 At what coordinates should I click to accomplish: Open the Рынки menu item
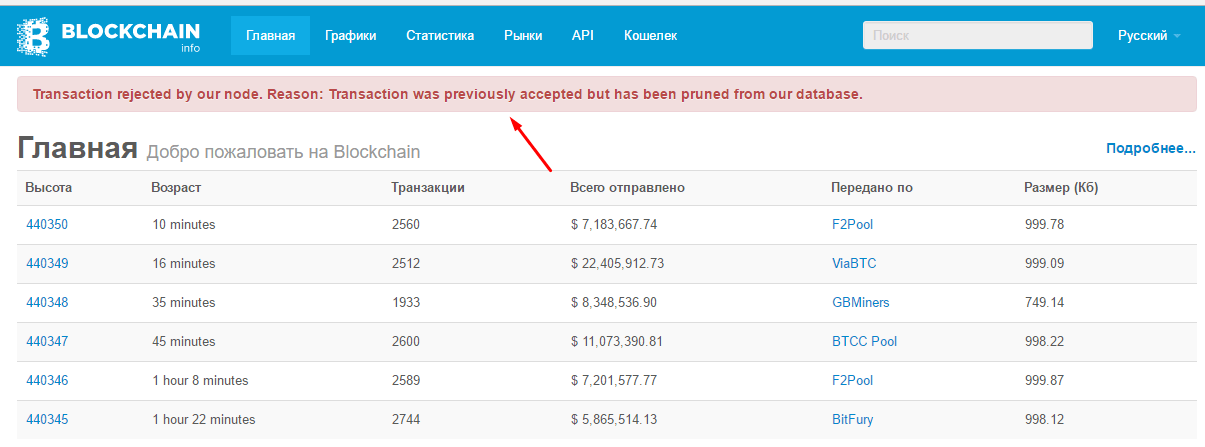point(523,36)
